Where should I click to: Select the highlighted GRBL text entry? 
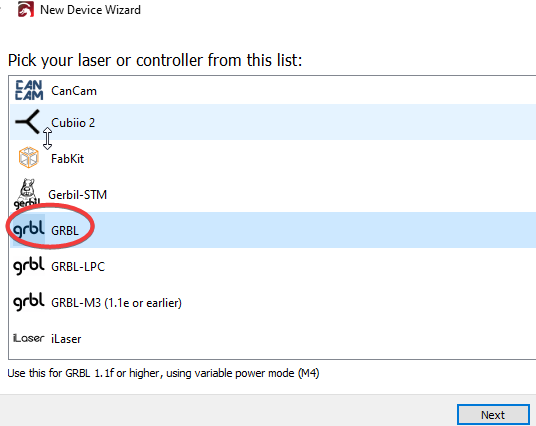(65, 230)
